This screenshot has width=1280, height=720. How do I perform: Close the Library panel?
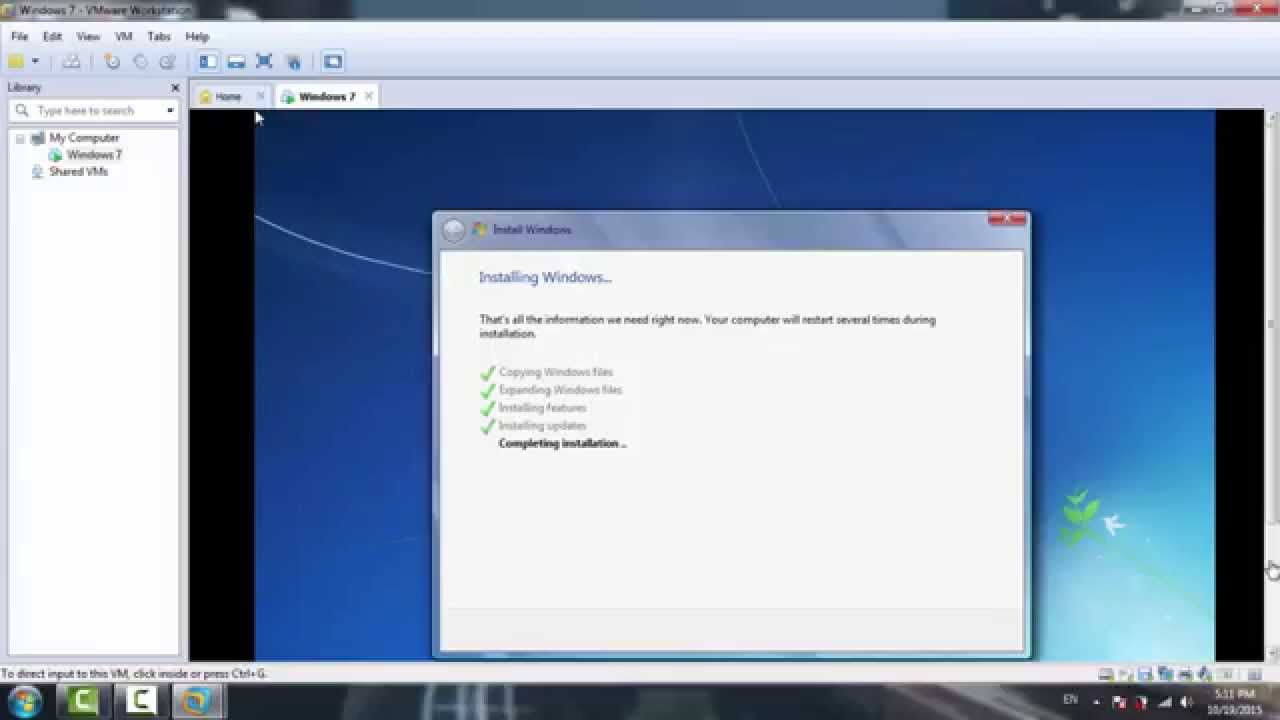(176, 88)
